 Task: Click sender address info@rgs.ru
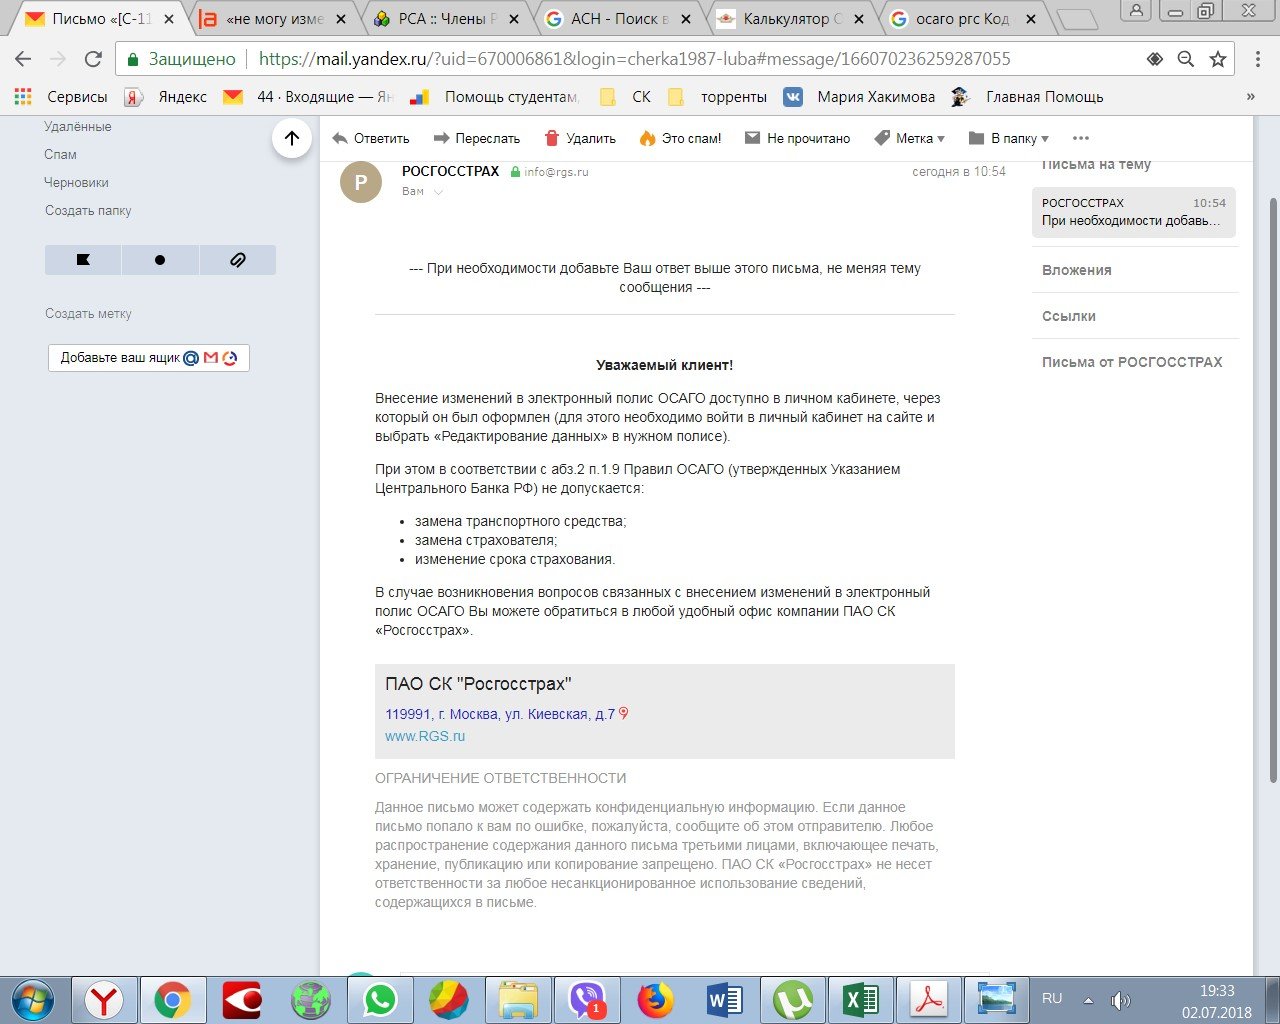556,172
